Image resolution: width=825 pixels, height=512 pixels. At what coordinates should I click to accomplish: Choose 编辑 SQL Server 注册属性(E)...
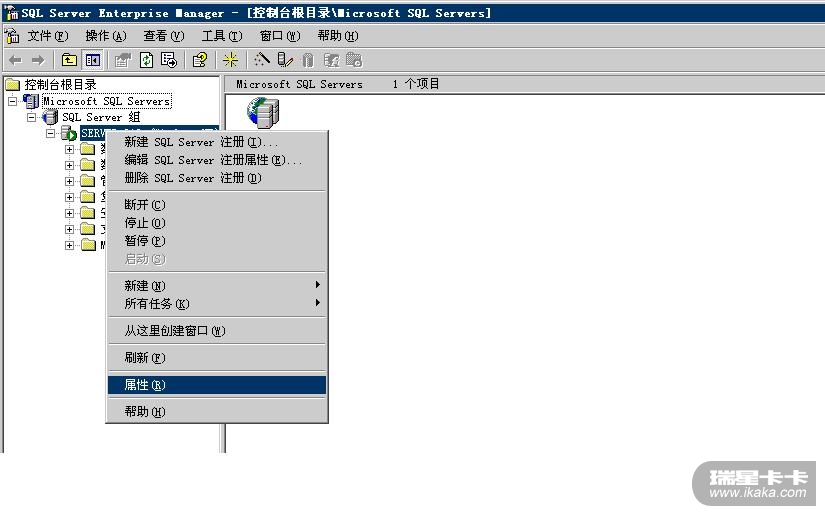217,160
